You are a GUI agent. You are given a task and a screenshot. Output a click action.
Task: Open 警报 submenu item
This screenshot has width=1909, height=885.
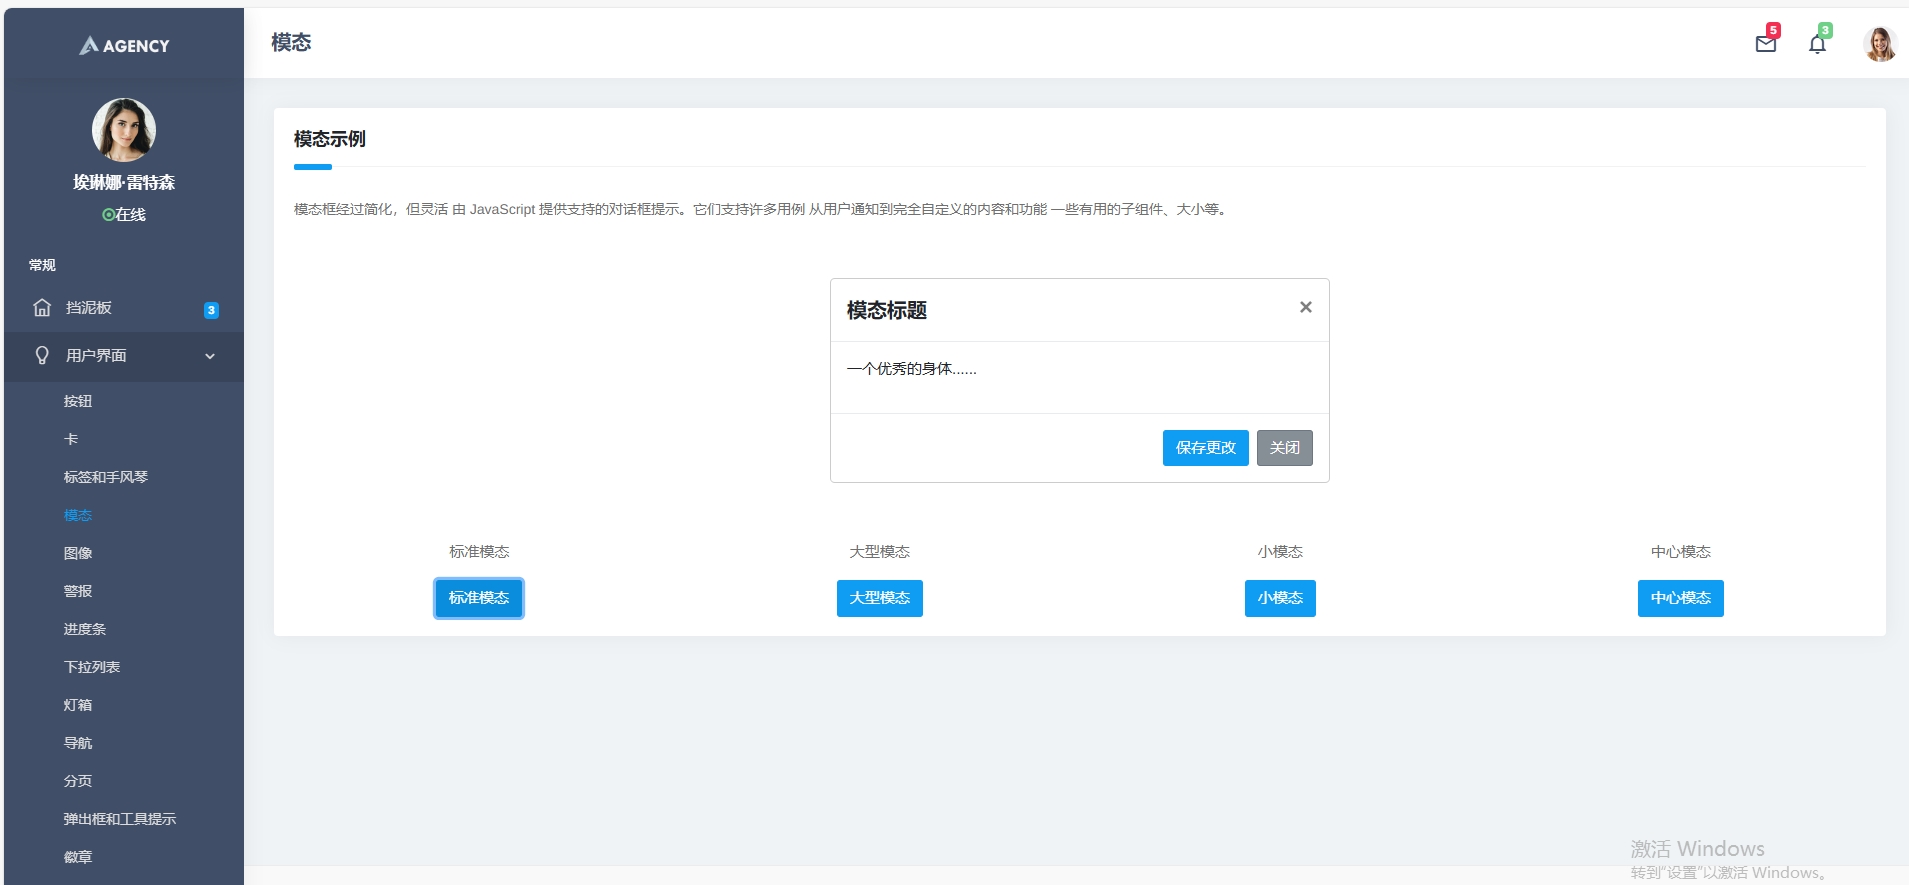tap(78, 591)
